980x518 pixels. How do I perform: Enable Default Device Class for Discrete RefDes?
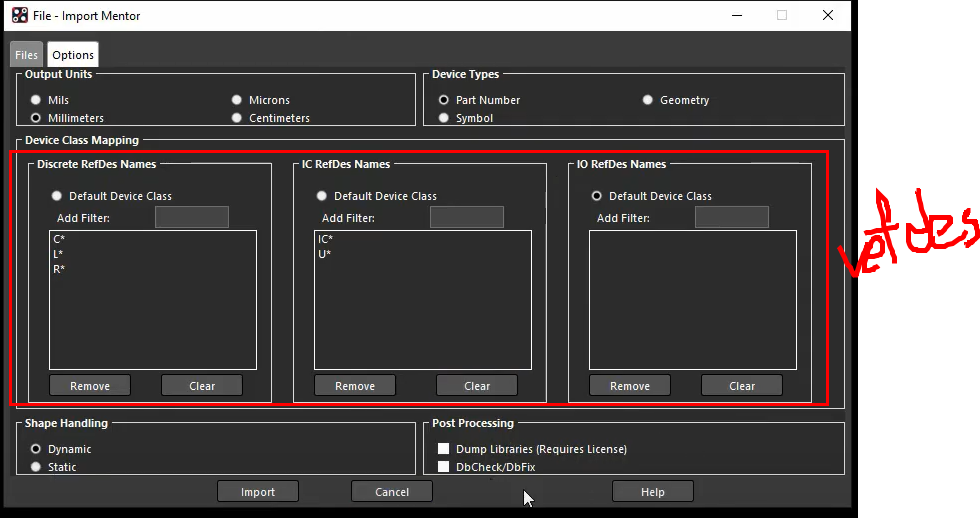point(57,196)
